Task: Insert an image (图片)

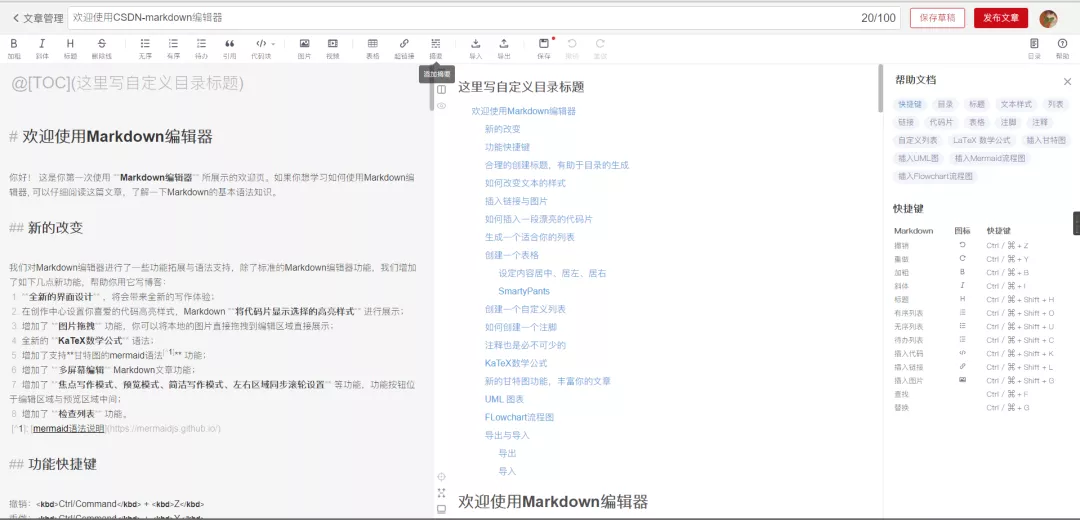Action: click(x=304, y=48)
